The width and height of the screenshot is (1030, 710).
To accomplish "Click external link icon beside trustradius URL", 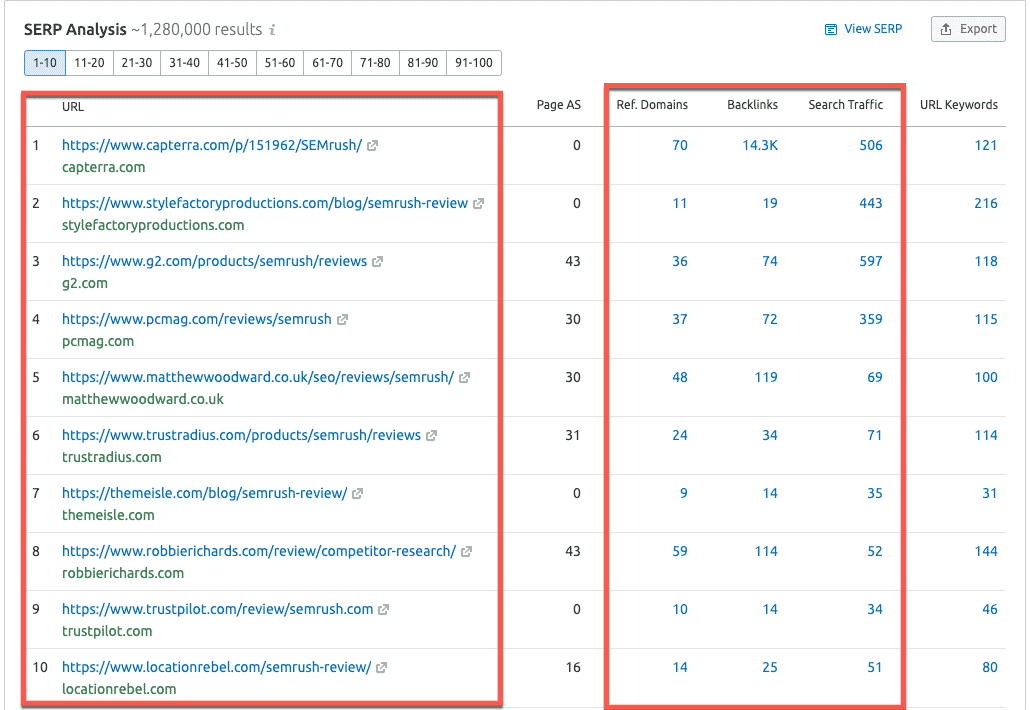I will coord(432,436).
